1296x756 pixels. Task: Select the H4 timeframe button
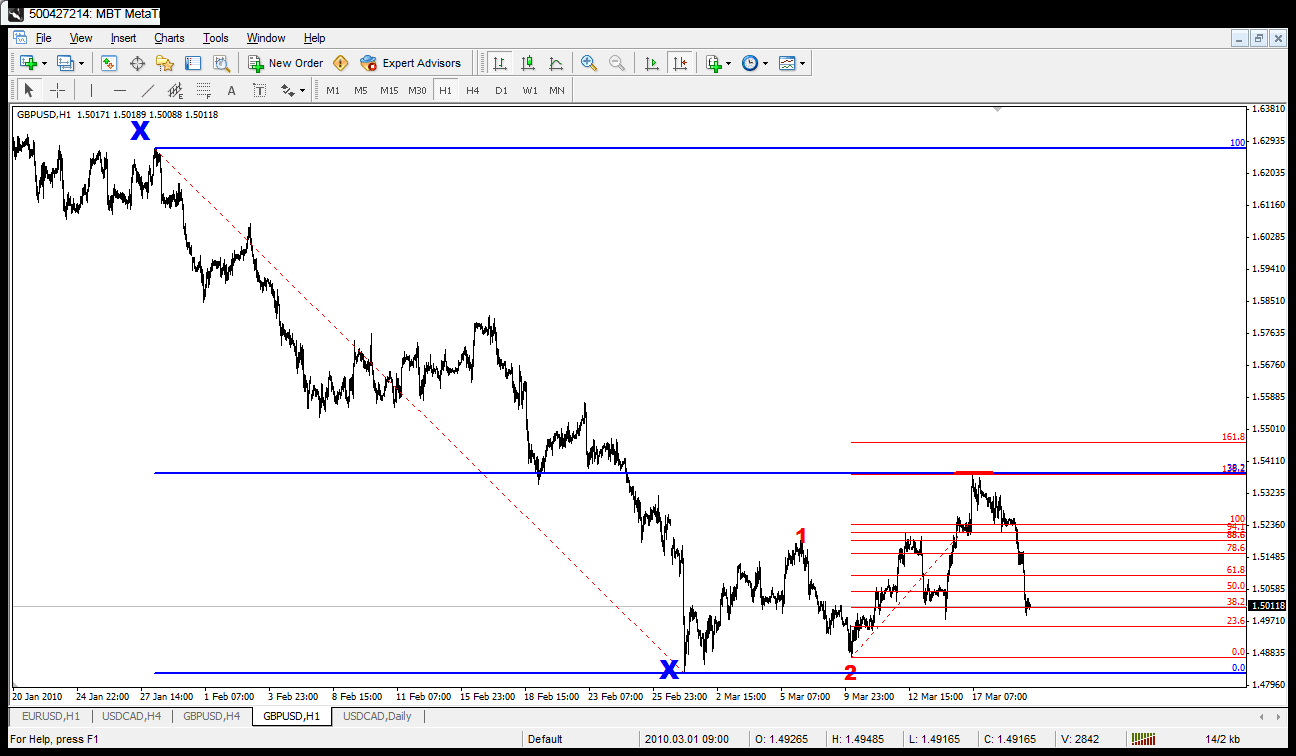pyautogui.click(x=473, y=90)
